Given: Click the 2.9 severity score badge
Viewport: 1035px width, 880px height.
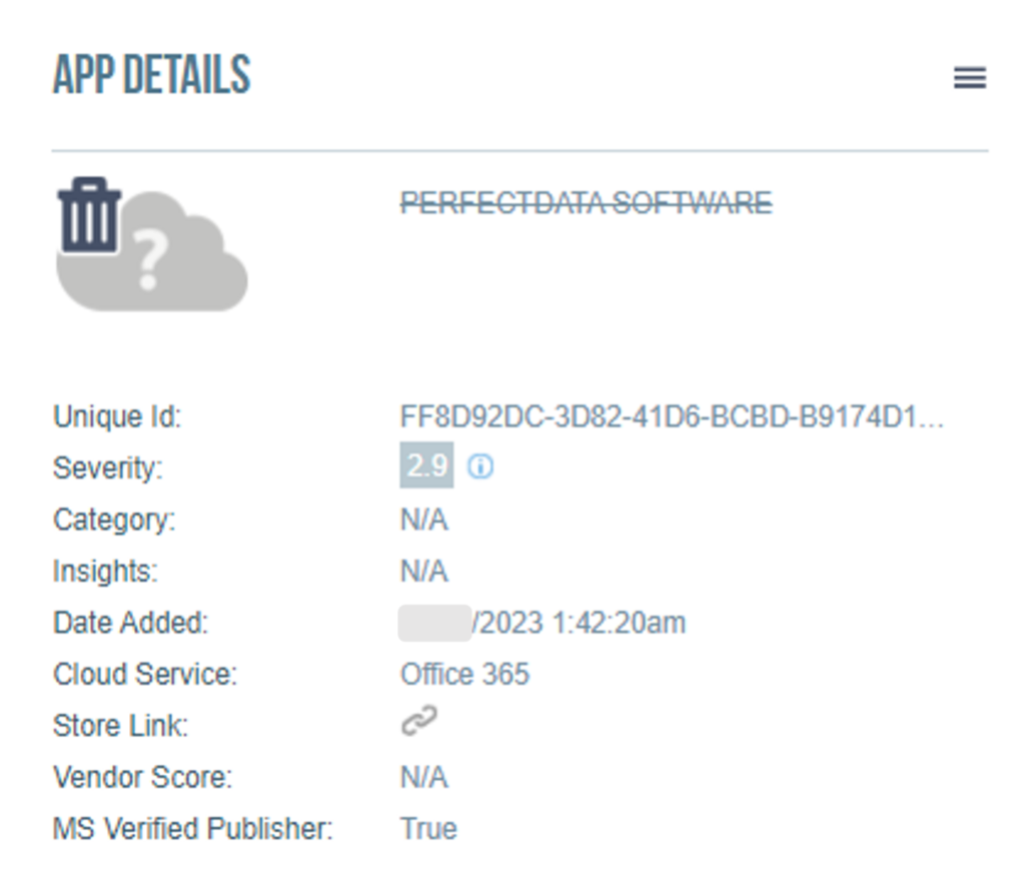Looking at the screenshot, I should 426,465.
